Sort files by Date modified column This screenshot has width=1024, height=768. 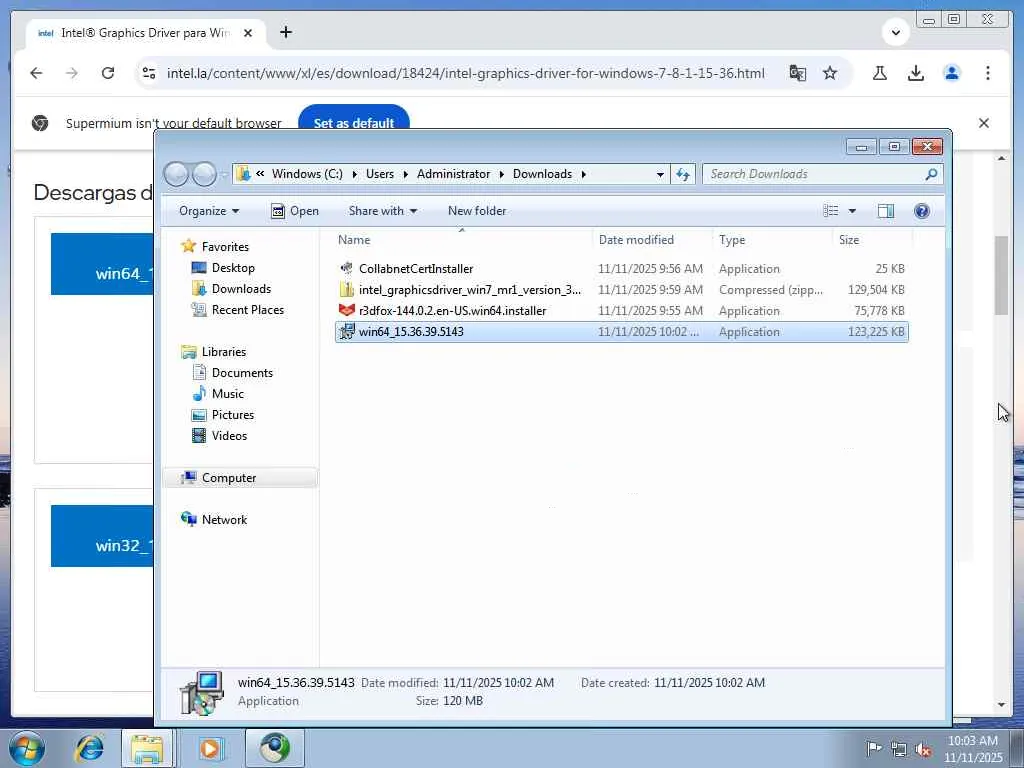[x=652, y=240]
